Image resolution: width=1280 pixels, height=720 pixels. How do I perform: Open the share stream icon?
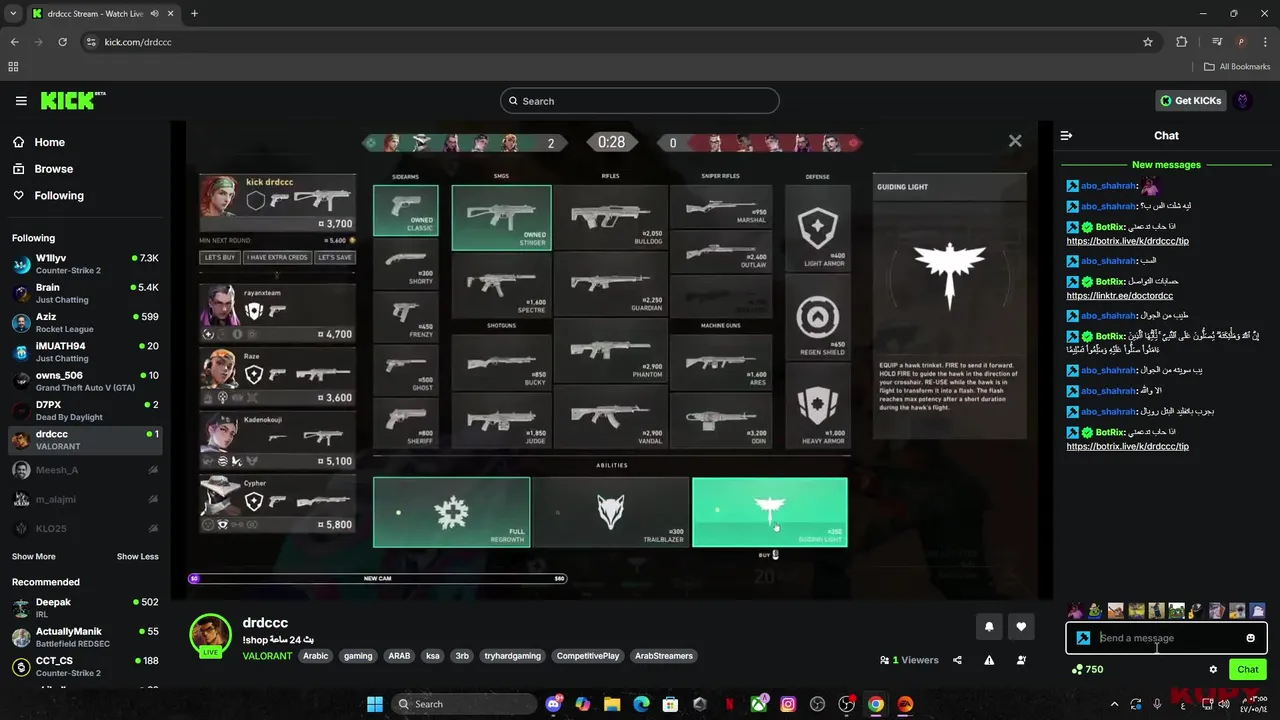[958, 660]
